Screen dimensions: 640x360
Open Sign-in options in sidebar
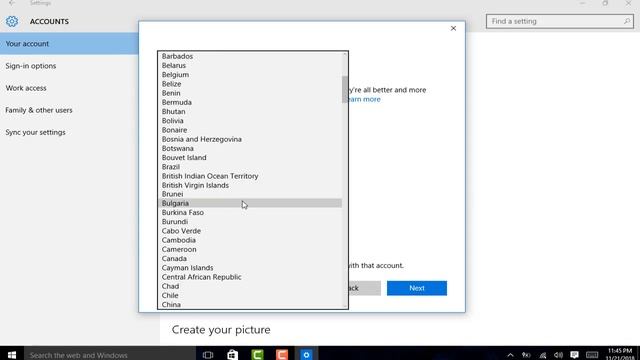pyautogui.click(x=31, y=66)
